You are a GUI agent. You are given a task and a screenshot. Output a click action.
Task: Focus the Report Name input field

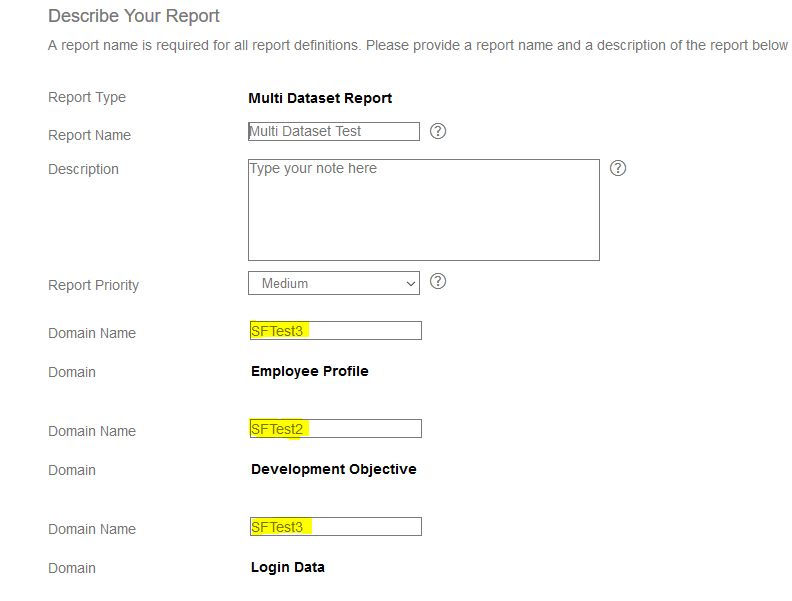334,131
